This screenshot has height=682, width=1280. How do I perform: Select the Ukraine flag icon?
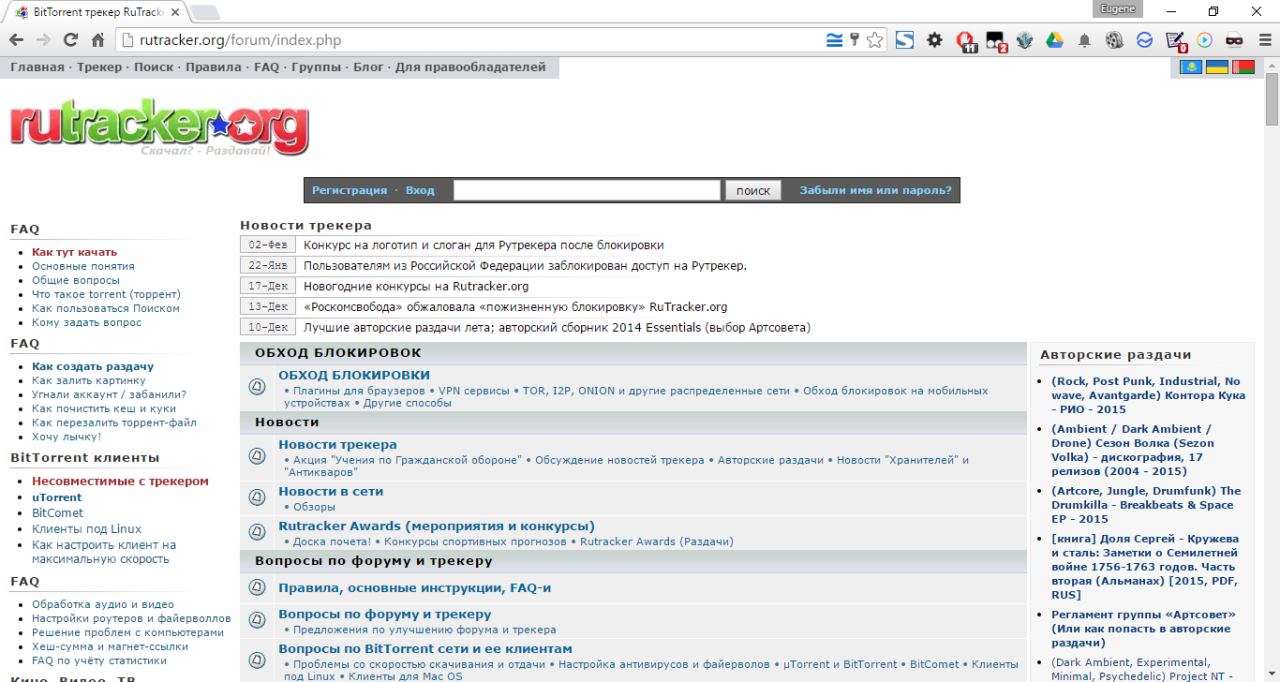pyautogui.click(x=1217, y=67)
